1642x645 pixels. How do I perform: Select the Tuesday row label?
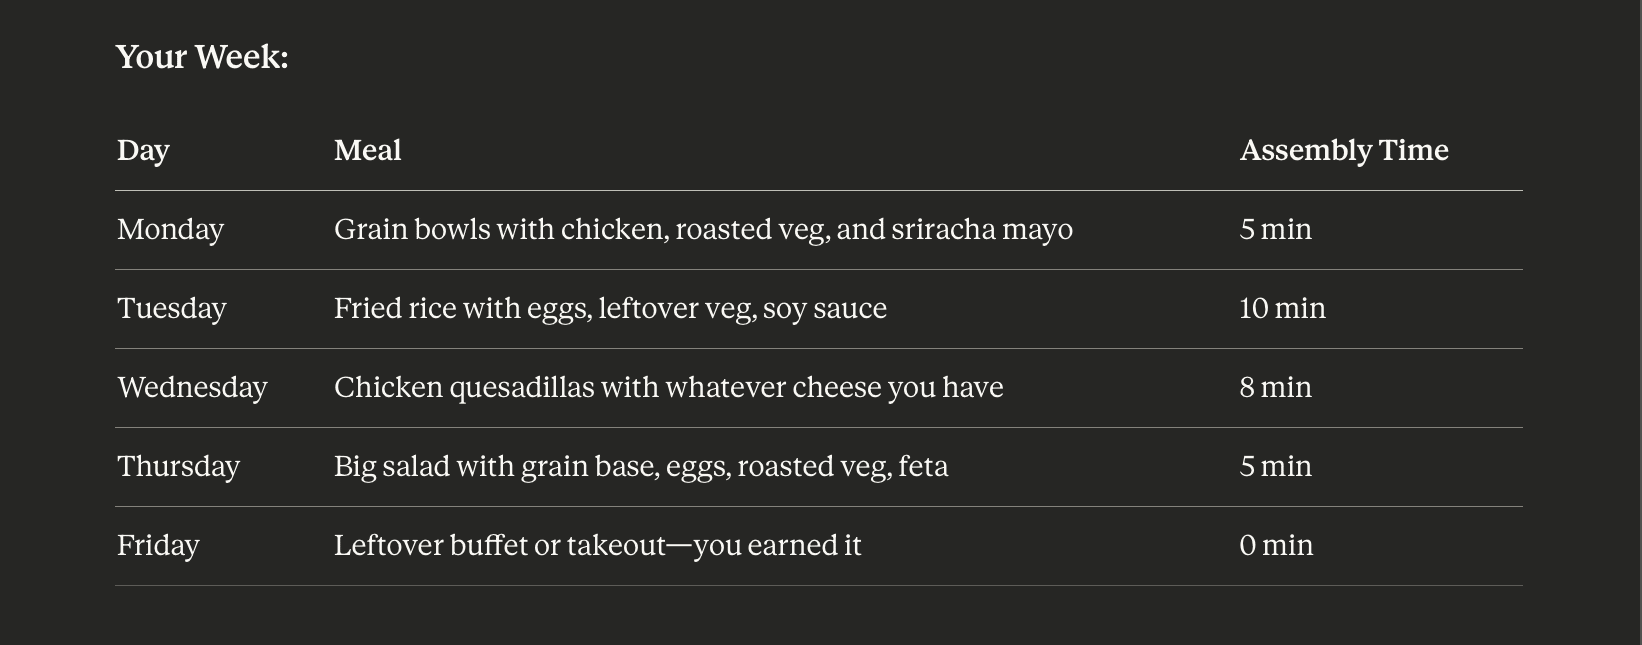171,308
